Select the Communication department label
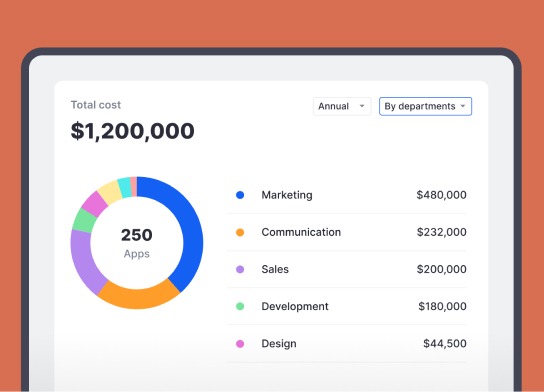 (x=301, y=232)
